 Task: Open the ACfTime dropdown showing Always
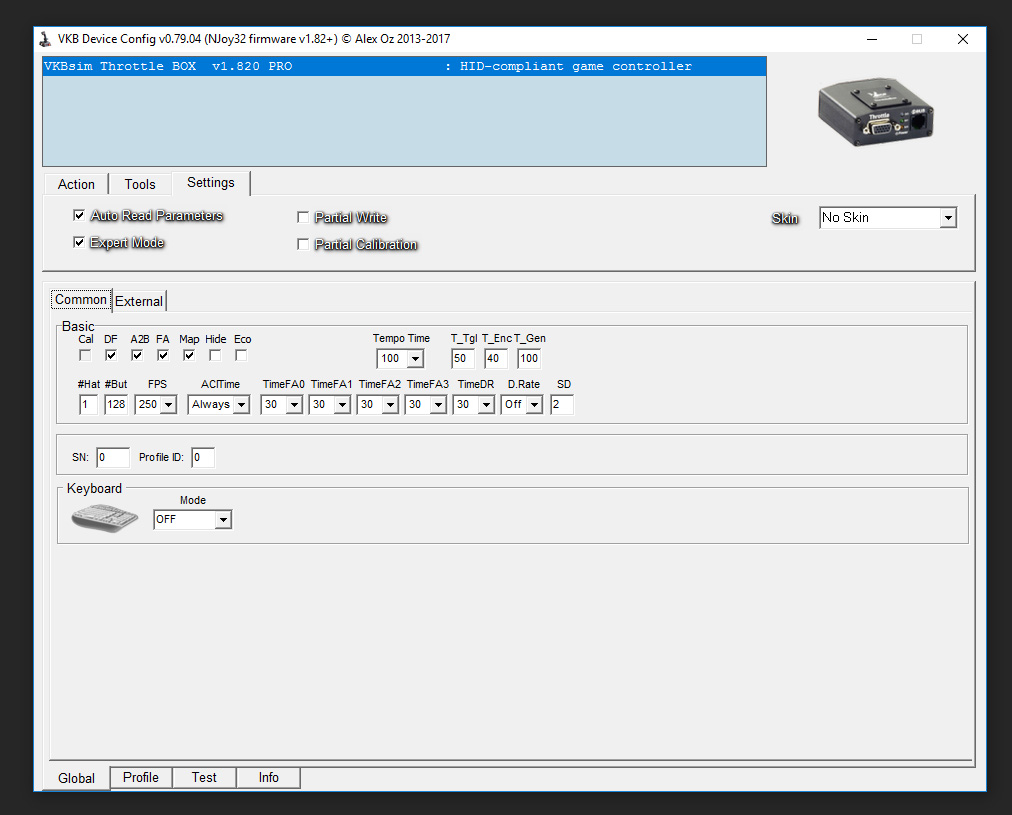tap(218, 405)
